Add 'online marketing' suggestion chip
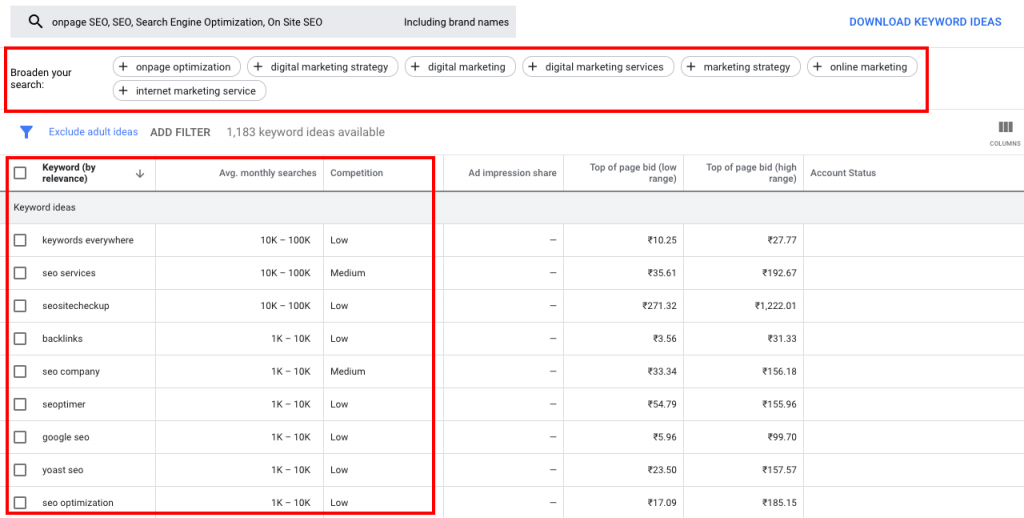Screen dimensions: 1024x518 [862, 67]
